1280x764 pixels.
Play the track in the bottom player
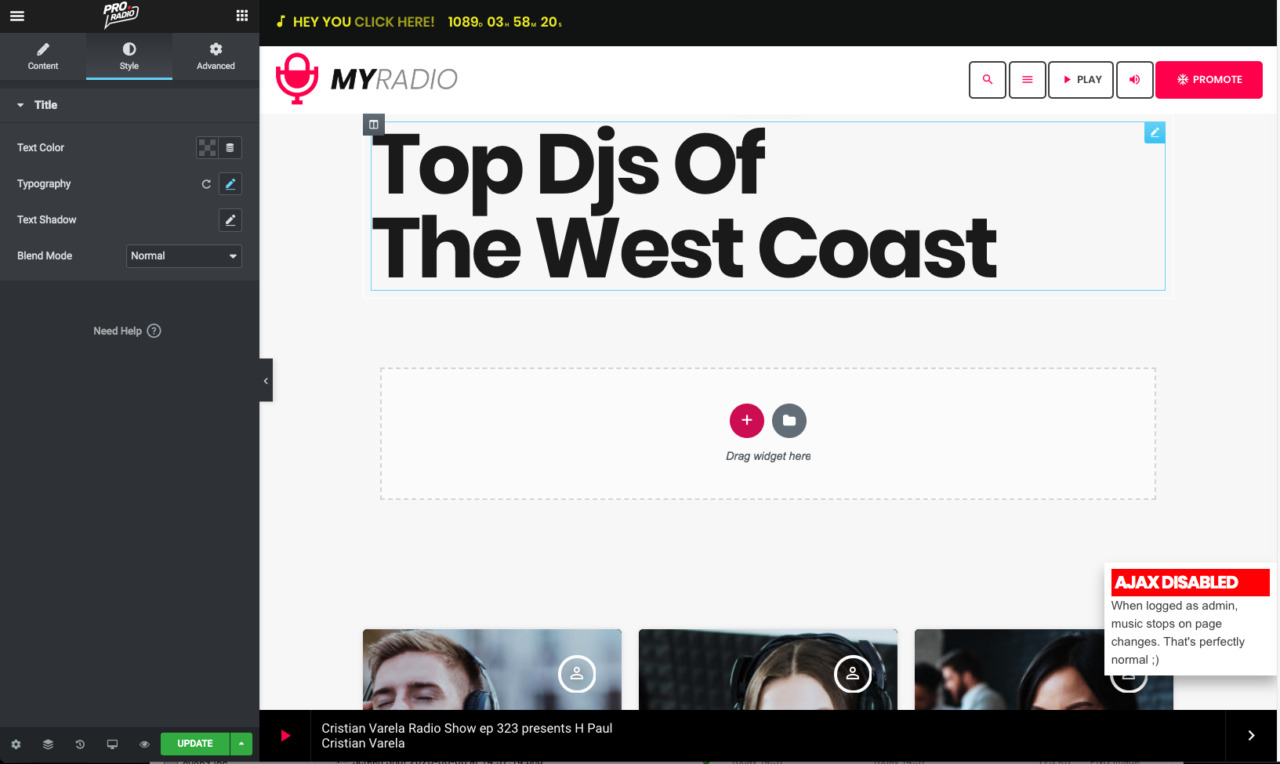(x=285, y=736)
